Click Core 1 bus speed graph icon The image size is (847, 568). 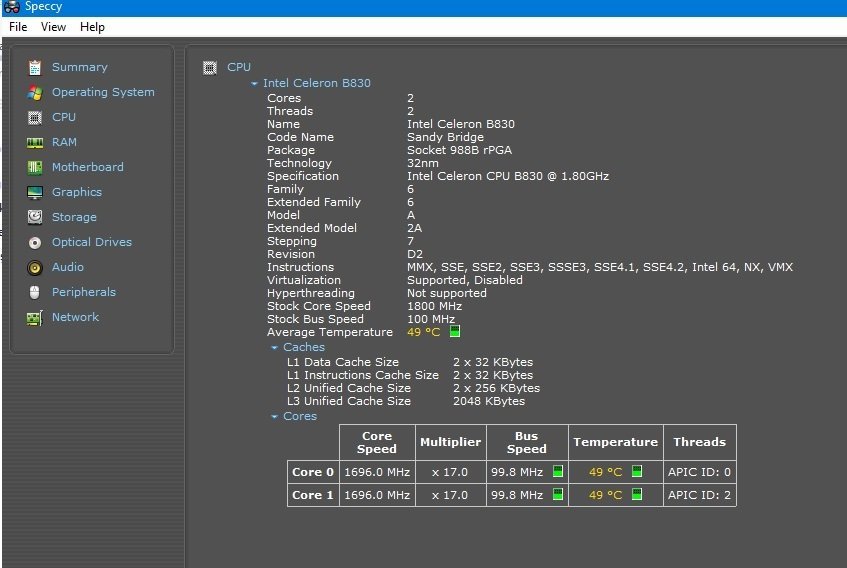click(558, 495)
